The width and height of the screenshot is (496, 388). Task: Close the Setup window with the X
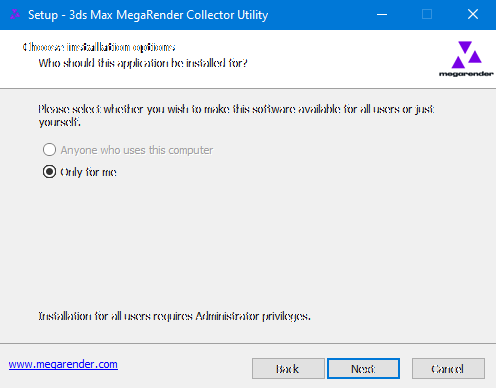[x=473, y=15]
